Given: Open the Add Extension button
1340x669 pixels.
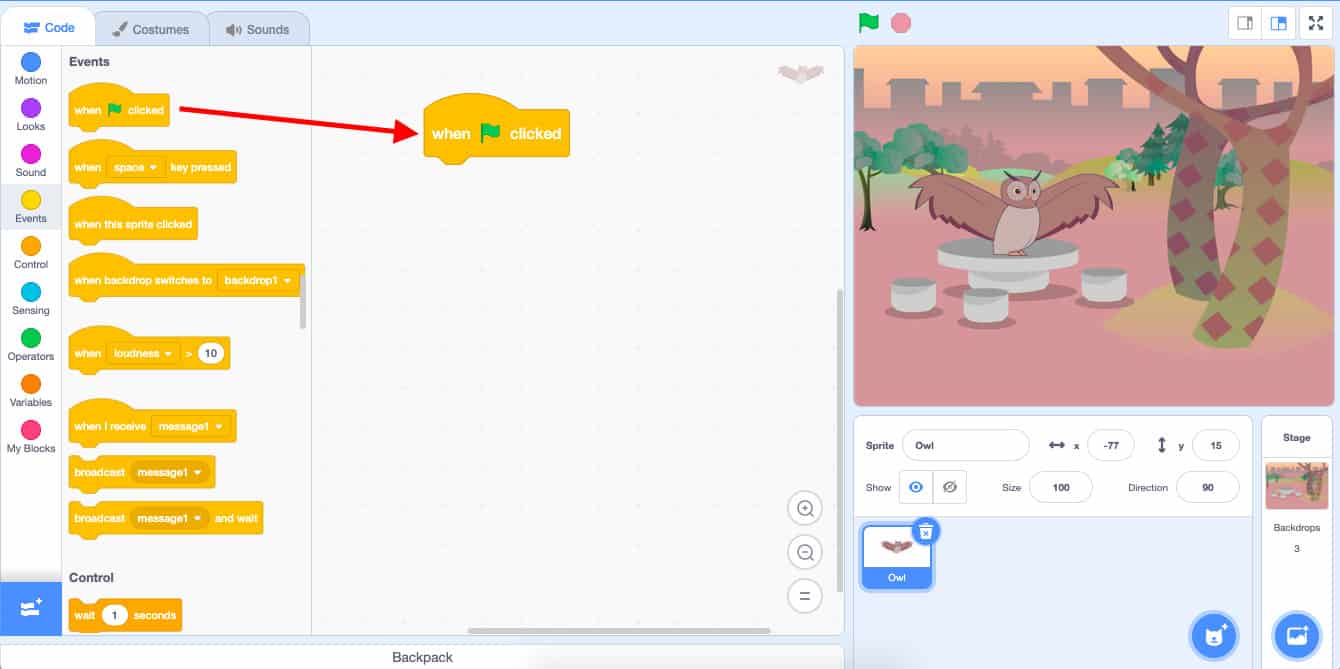Looking at the screenshot, I should (x=31, y=608).
